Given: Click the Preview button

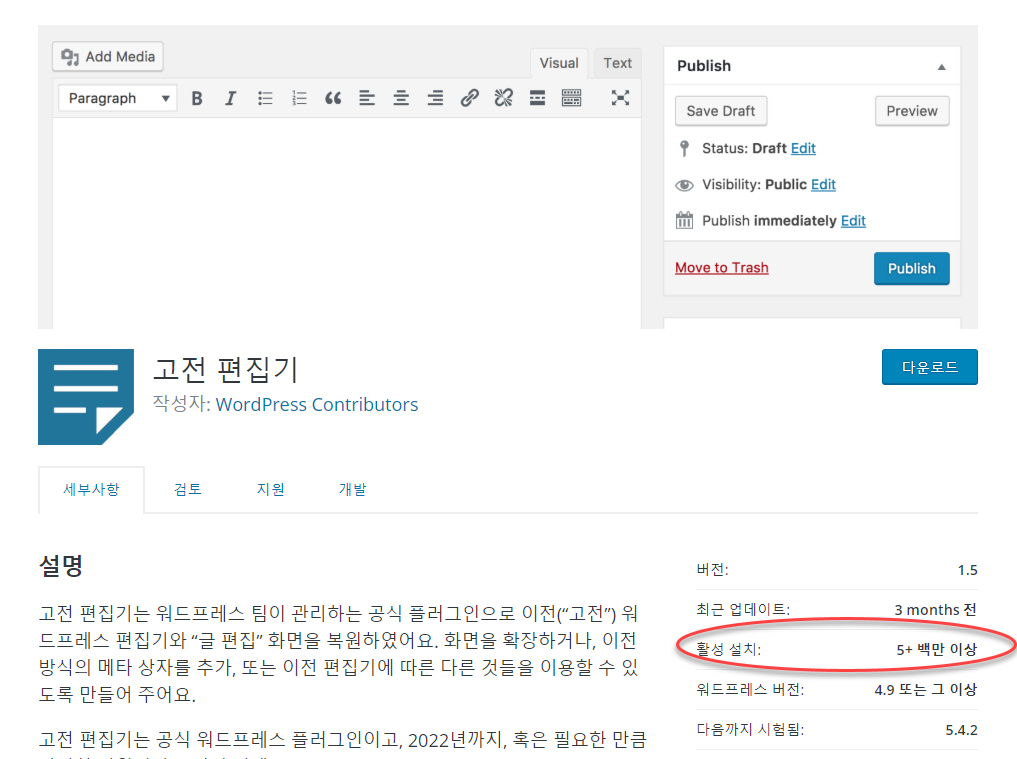Looking at the screenshot, I should (x=912, y=111).
